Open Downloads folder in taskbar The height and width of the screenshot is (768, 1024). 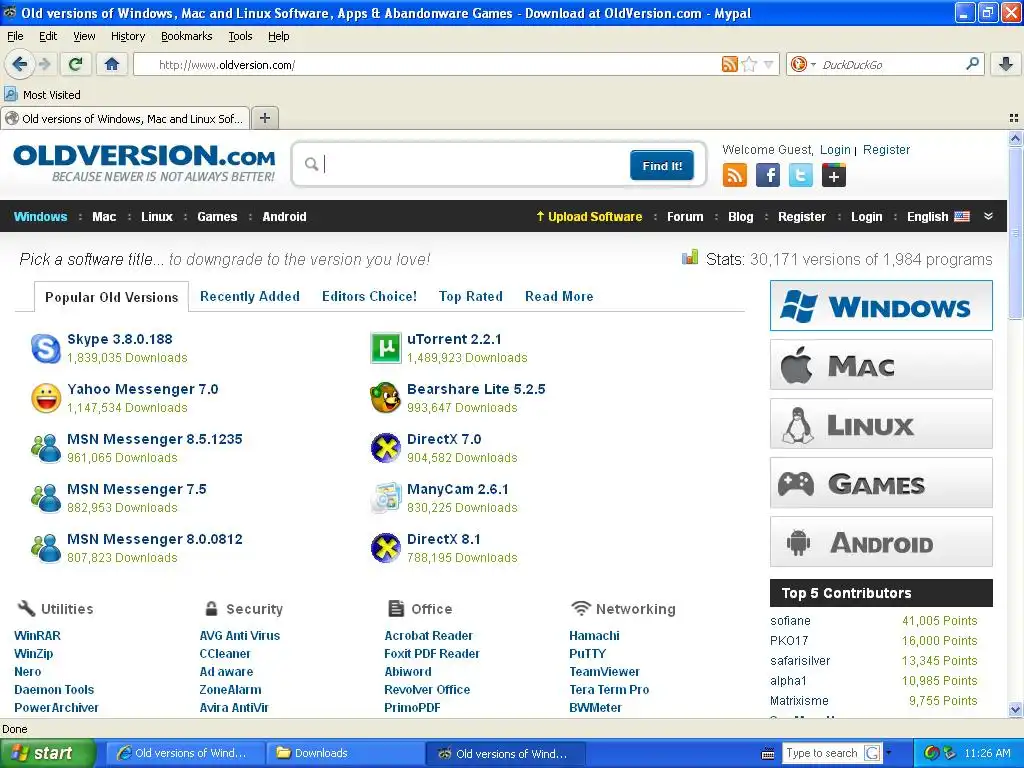(345, 753)
